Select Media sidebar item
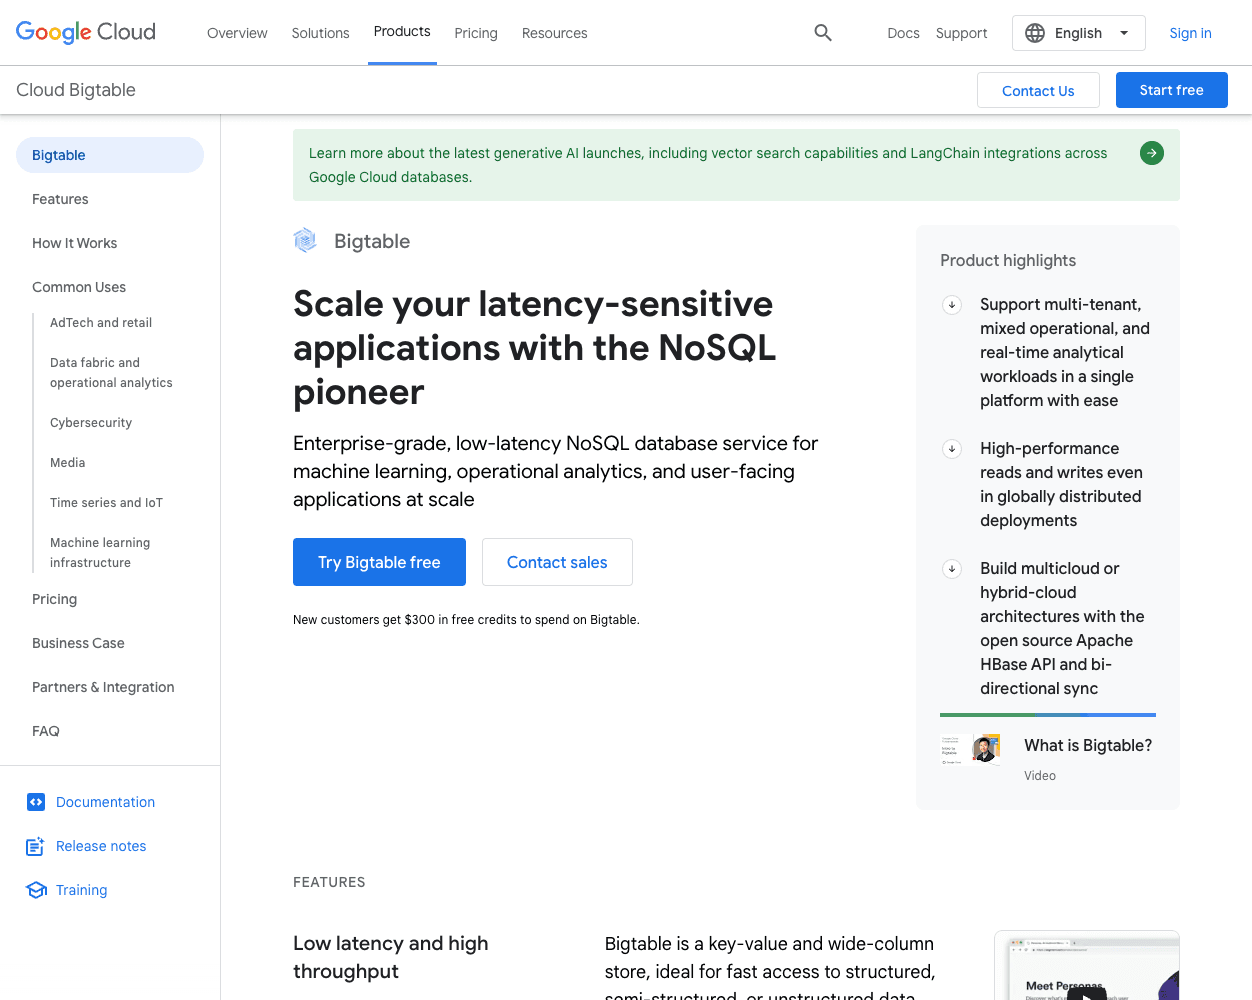The height and width of the screenshot is (1000, 1252). click(67, 463)
